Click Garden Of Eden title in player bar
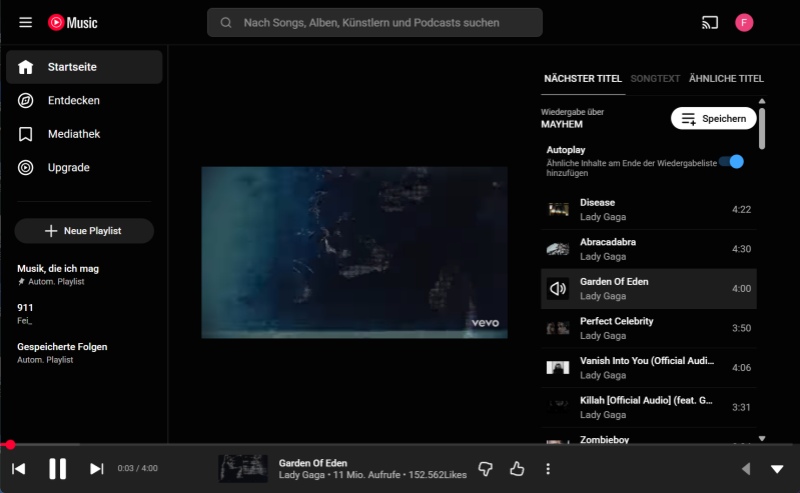This screenshot has height=493, width=800. [313, 463]
